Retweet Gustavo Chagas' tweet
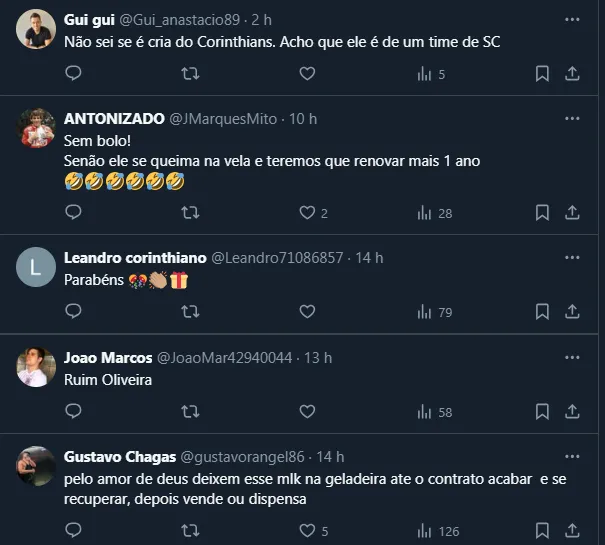This screenshot has width=605, height=545. point(190,530)
